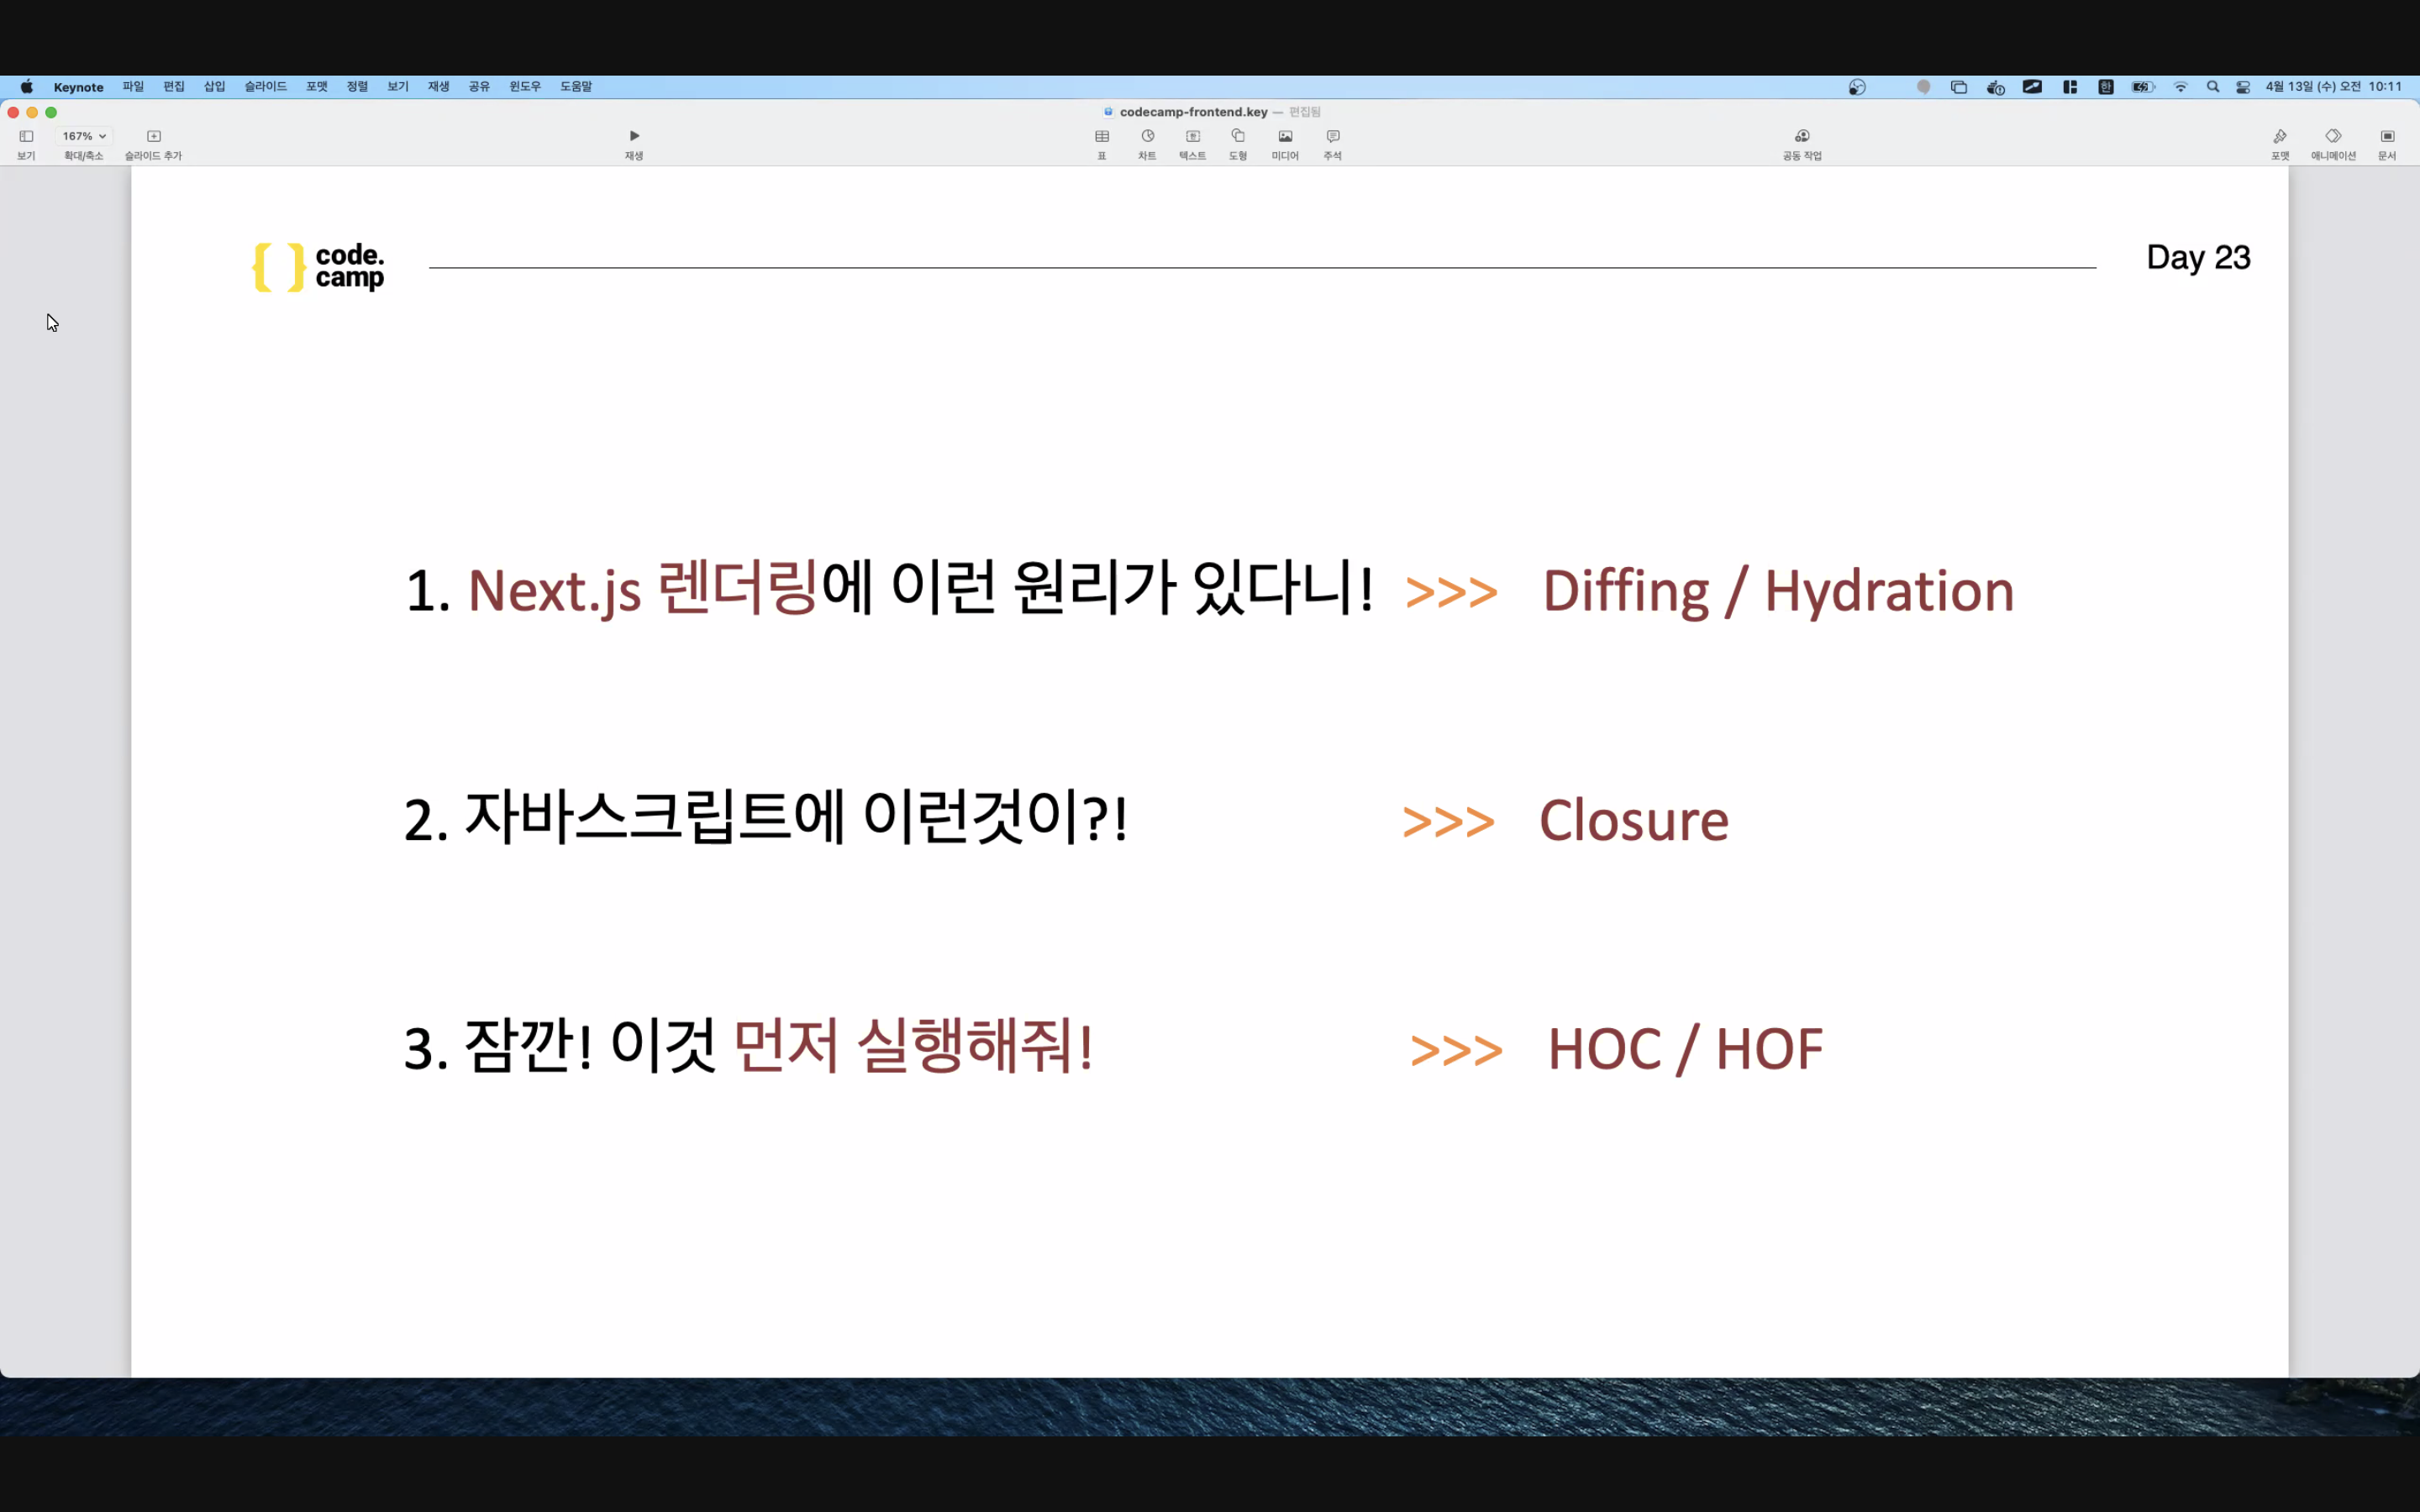Screen dimensions: 2420x1512
Task: Expand document title codecamp-frontend.key menu
Action: coord(1192,112)
